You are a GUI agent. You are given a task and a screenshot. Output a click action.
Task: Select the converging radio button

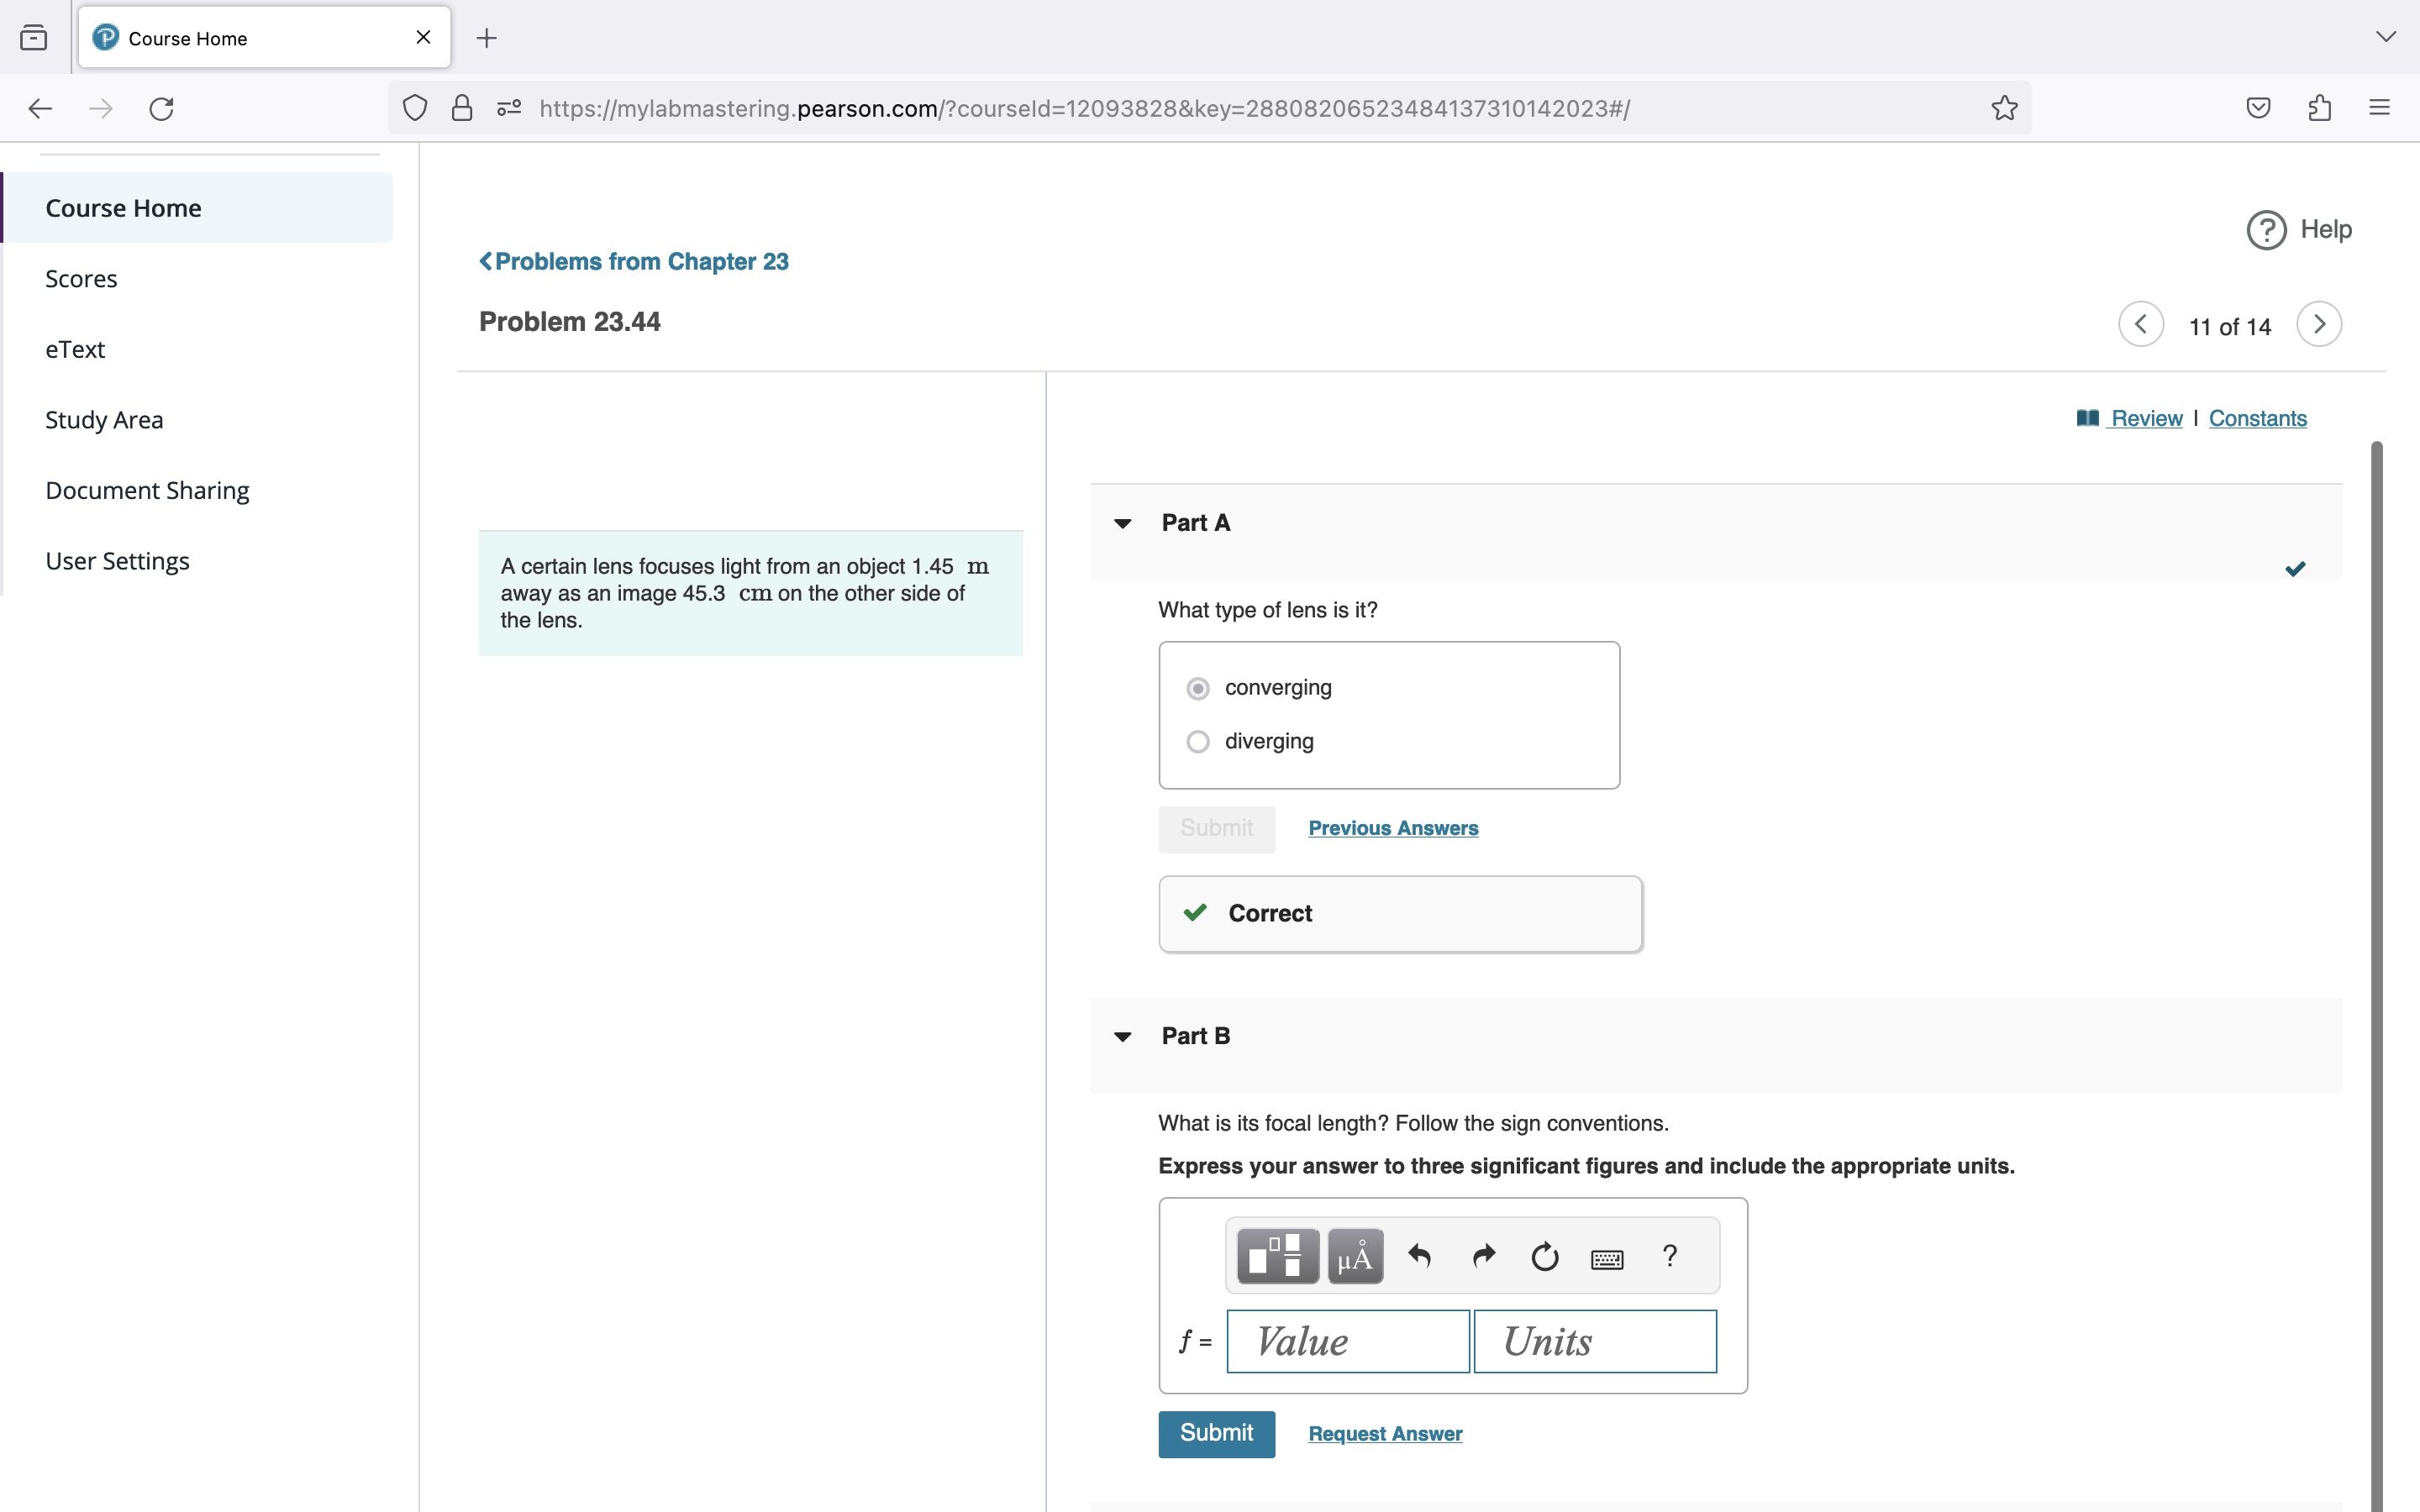tap(1197, 688)
